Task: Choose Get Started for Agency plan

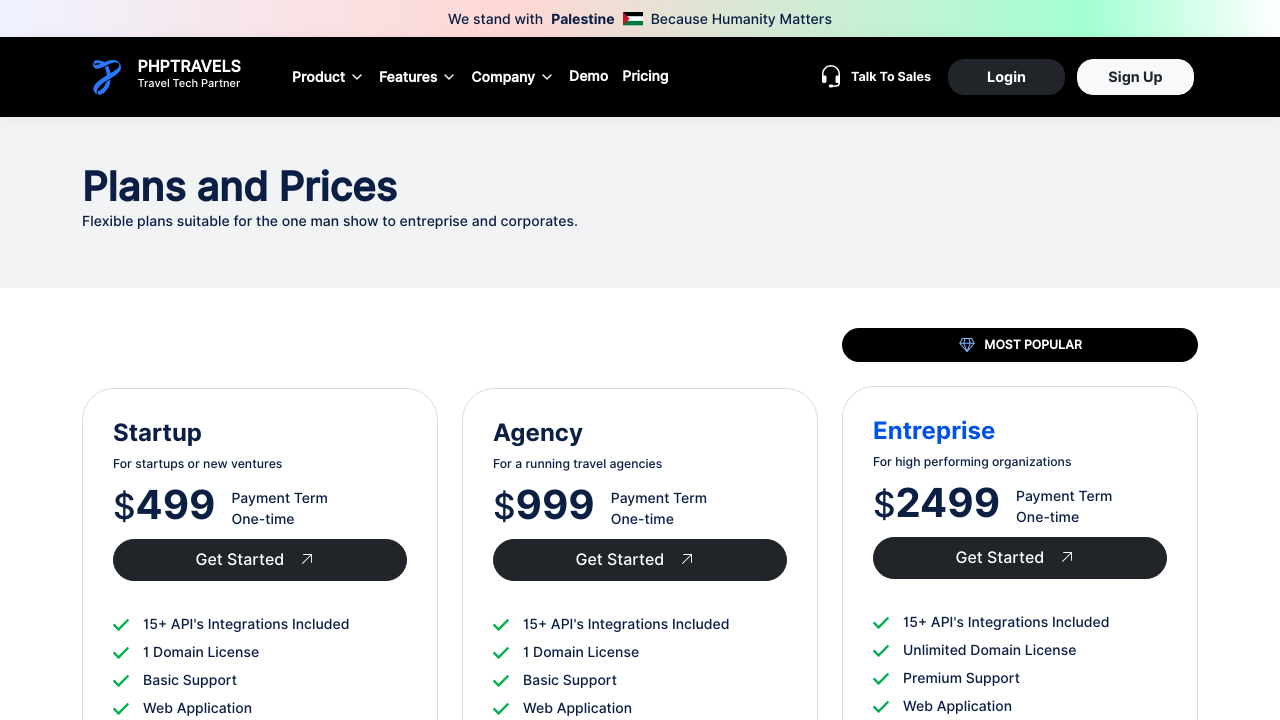Action: [x=639, y=560]
